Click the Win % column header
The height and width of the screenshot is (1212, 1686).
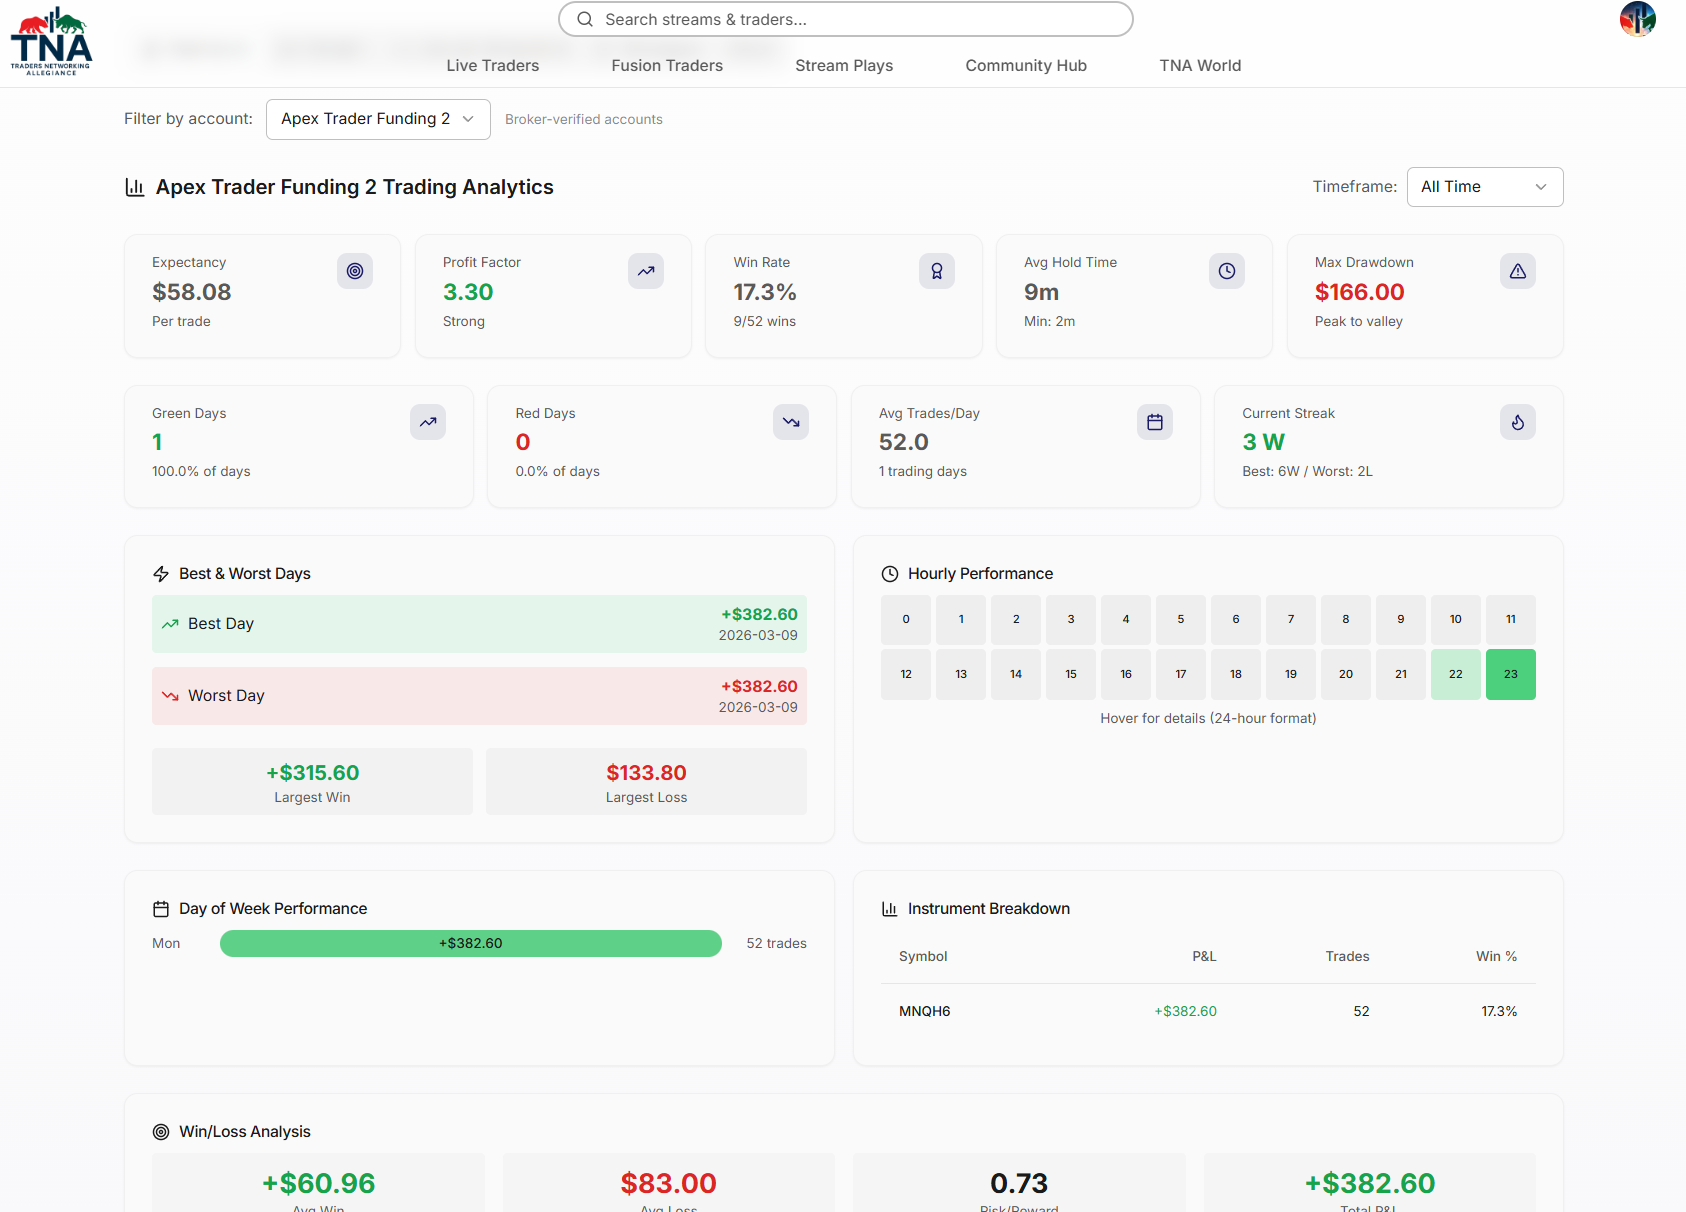1496,957
